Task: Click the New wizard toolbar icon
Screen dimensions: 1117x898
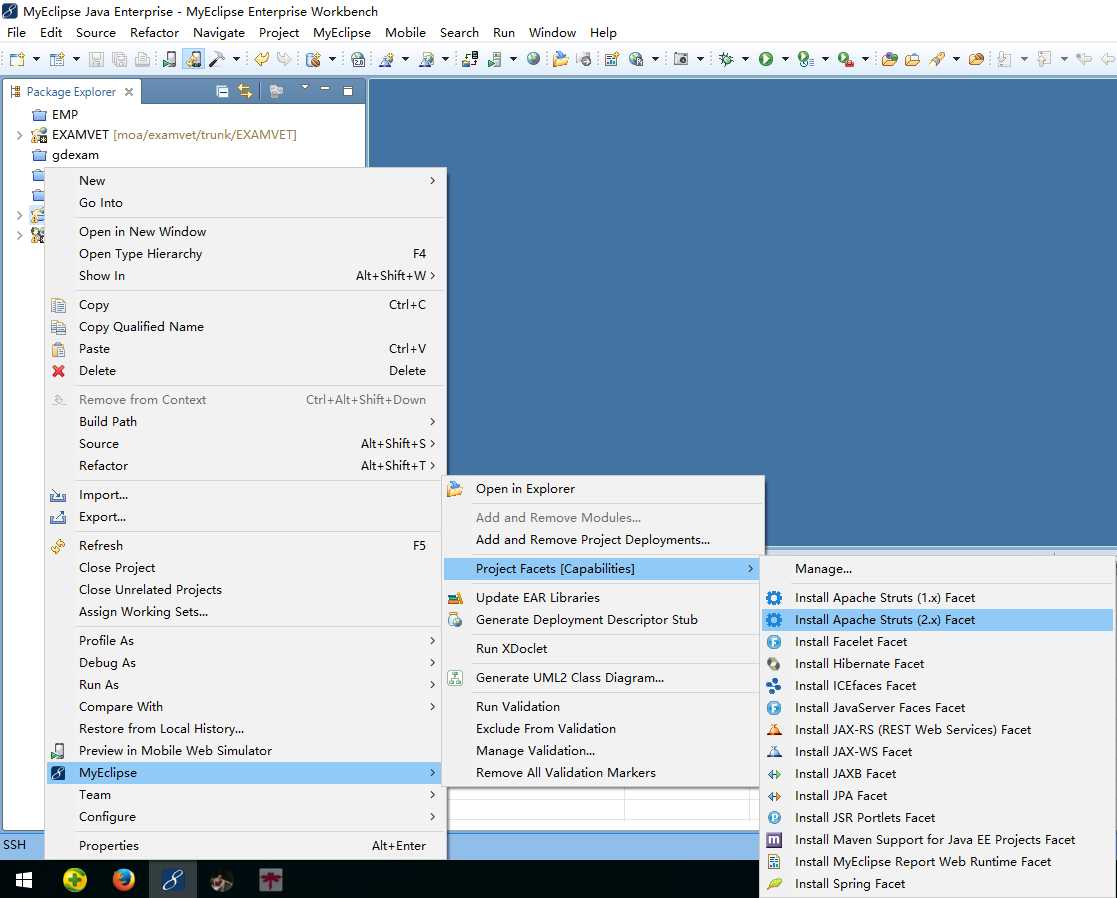Action: point(16,59)
